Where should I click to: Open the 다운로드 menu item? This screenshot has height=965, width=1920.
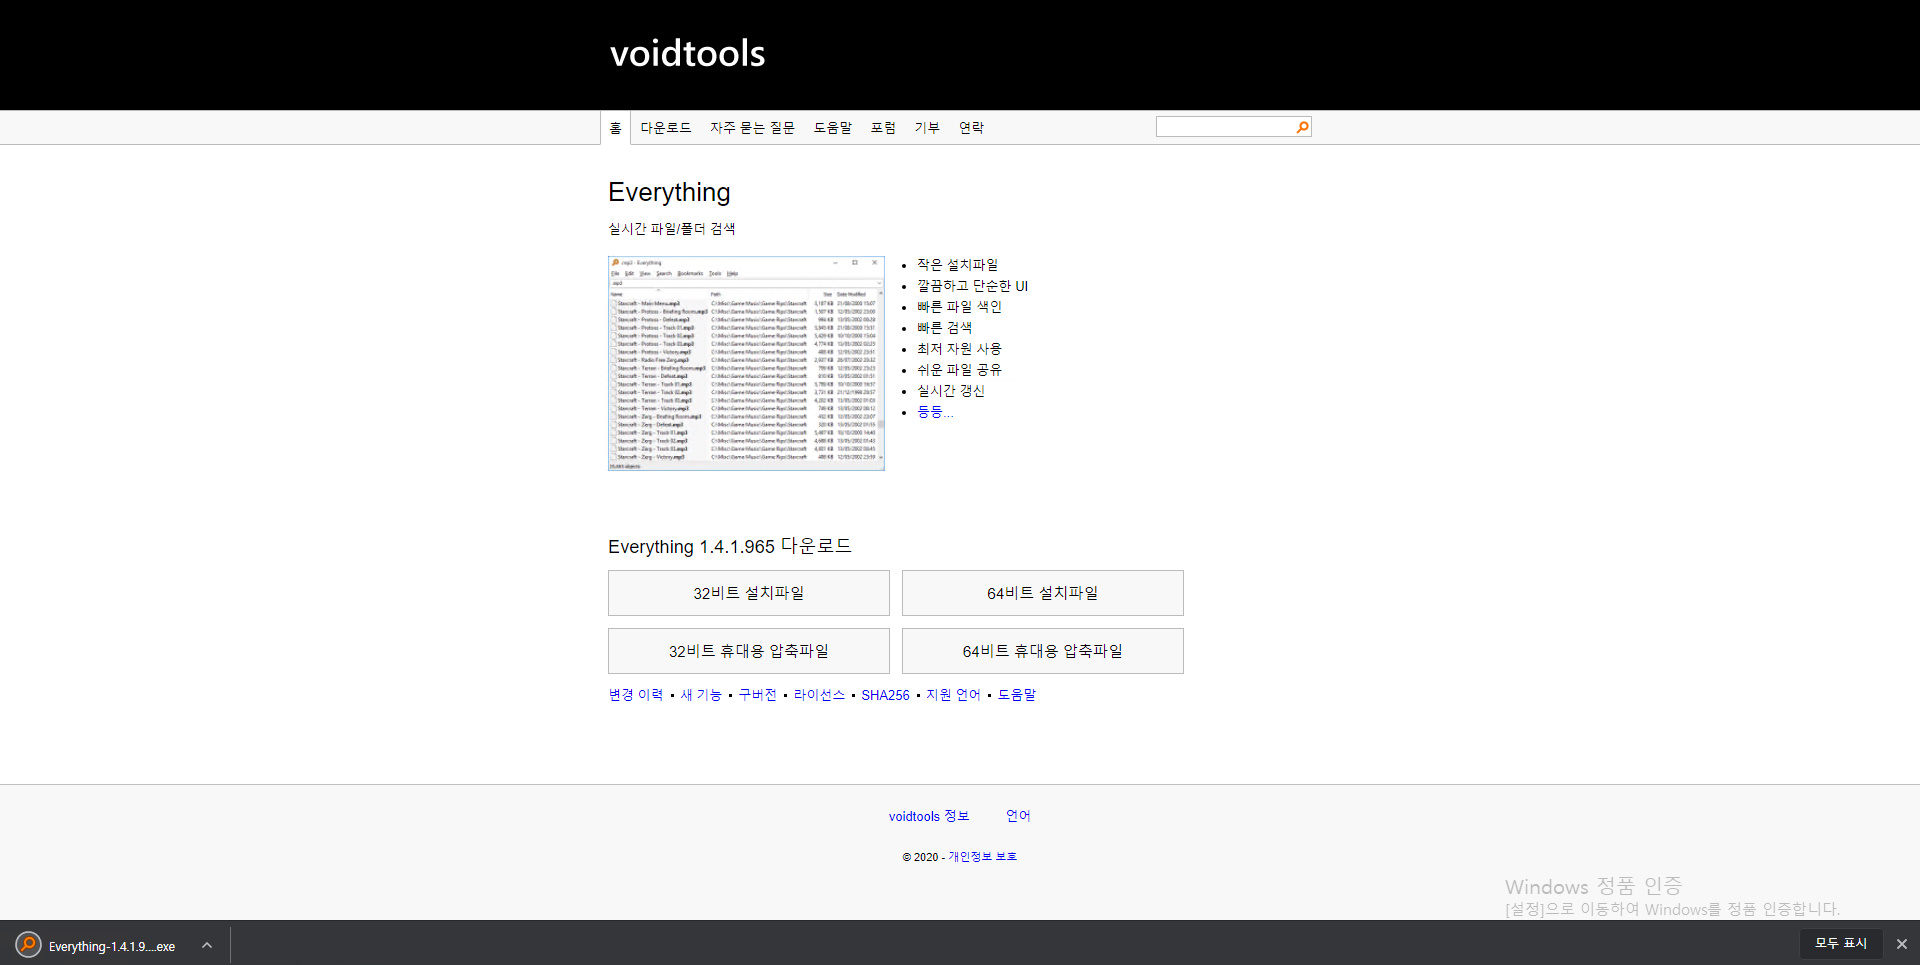click(665, 128)
